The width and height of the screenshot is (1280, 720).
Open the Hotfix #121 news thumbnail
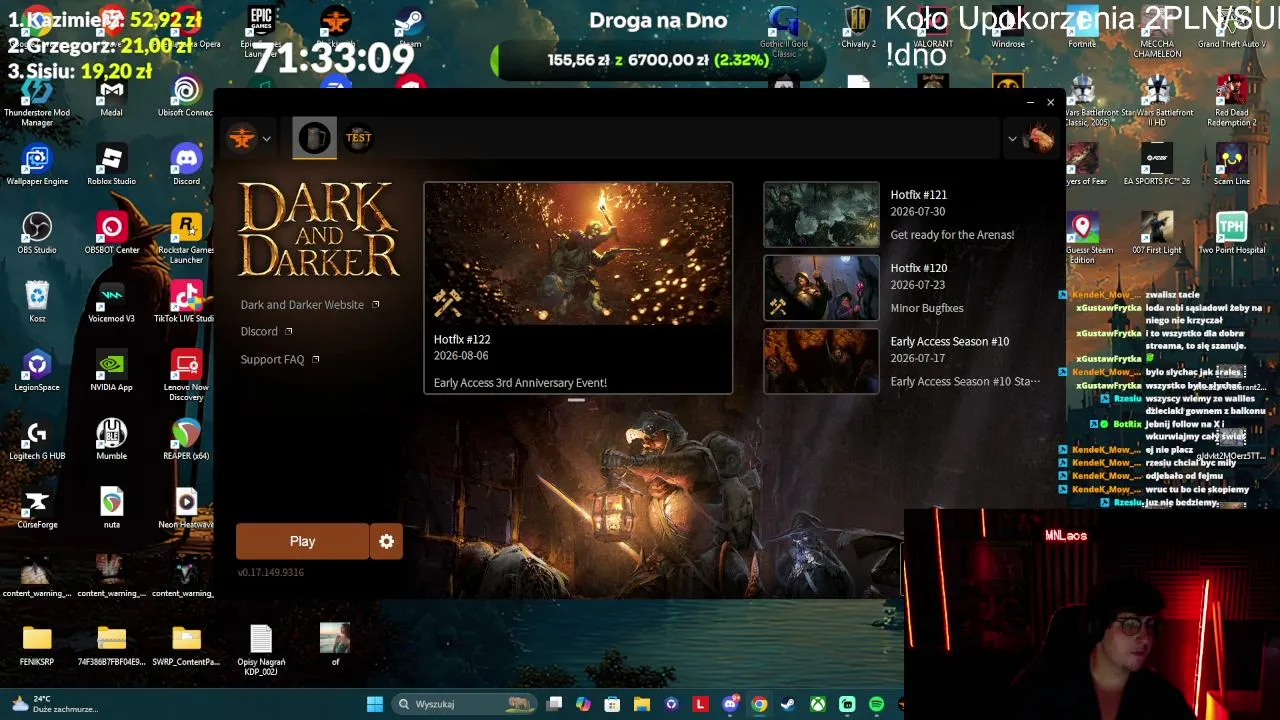pos(821,214)
